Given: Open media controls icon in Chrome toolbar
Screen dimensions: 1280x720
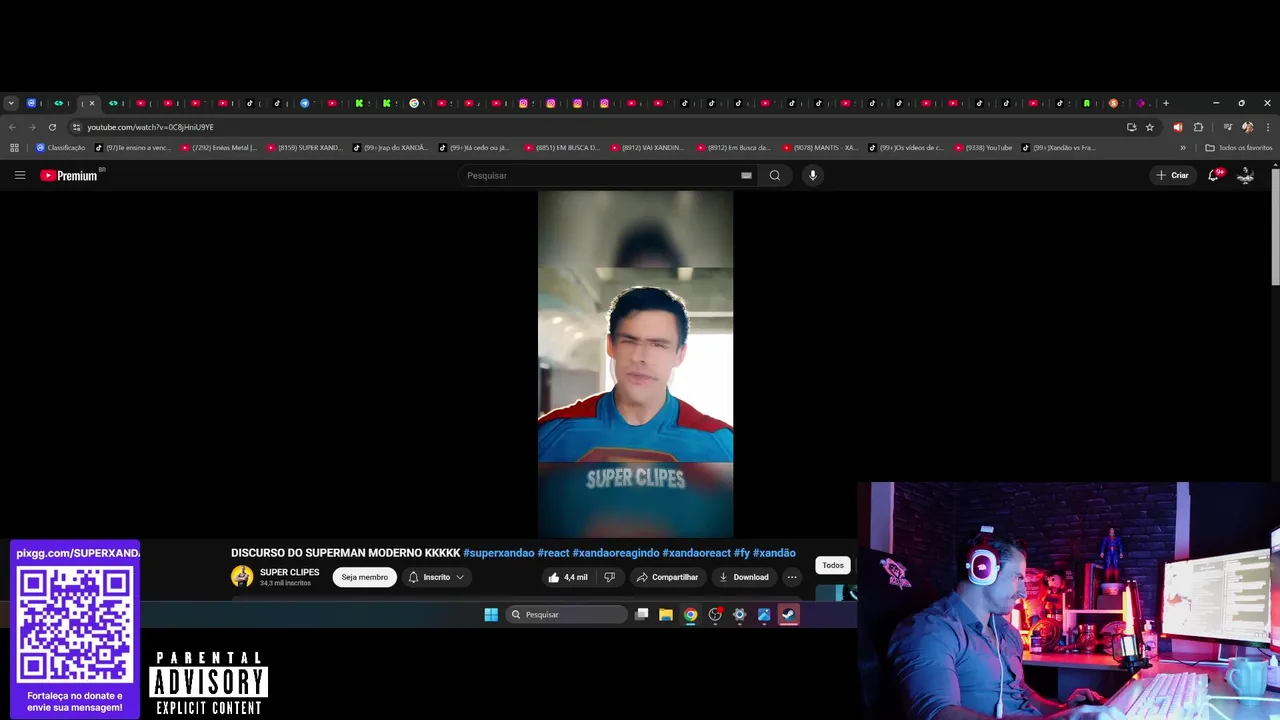Looking at the screenshot, I should pyautogui.click(x=1227, y=127).
